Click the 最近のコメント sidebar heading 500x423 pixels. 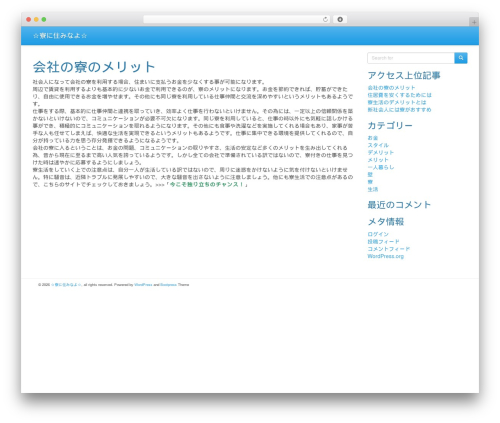tap(399, 205)
